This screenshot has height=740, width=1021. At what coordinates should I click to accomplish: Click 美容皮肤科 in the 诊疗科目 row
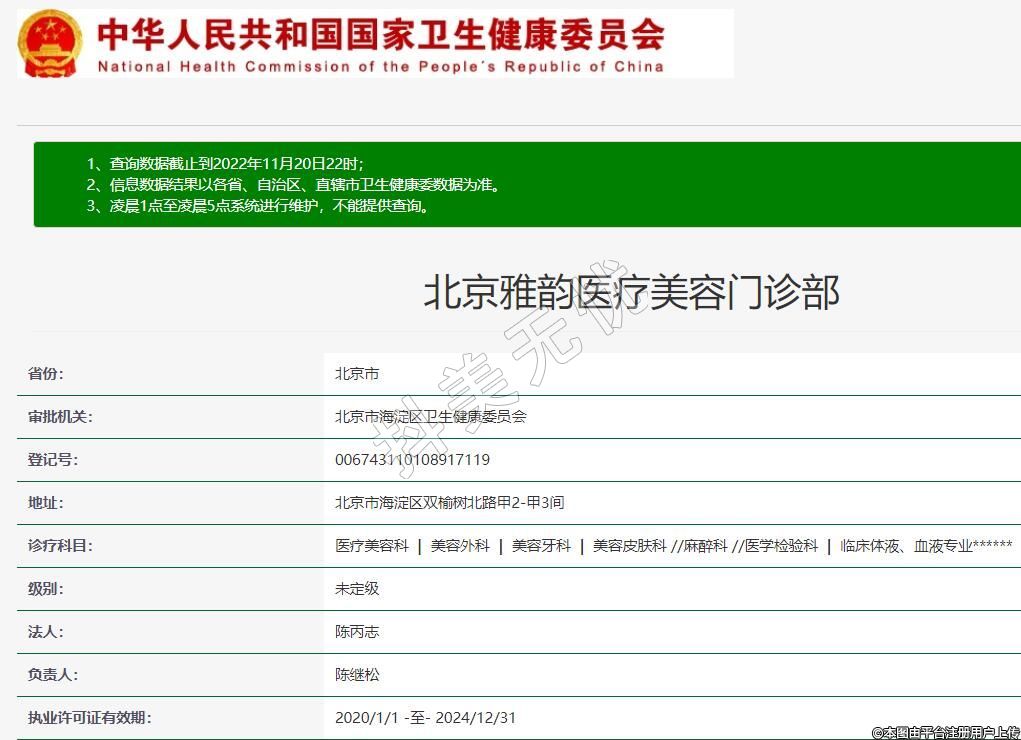[629, 546]
